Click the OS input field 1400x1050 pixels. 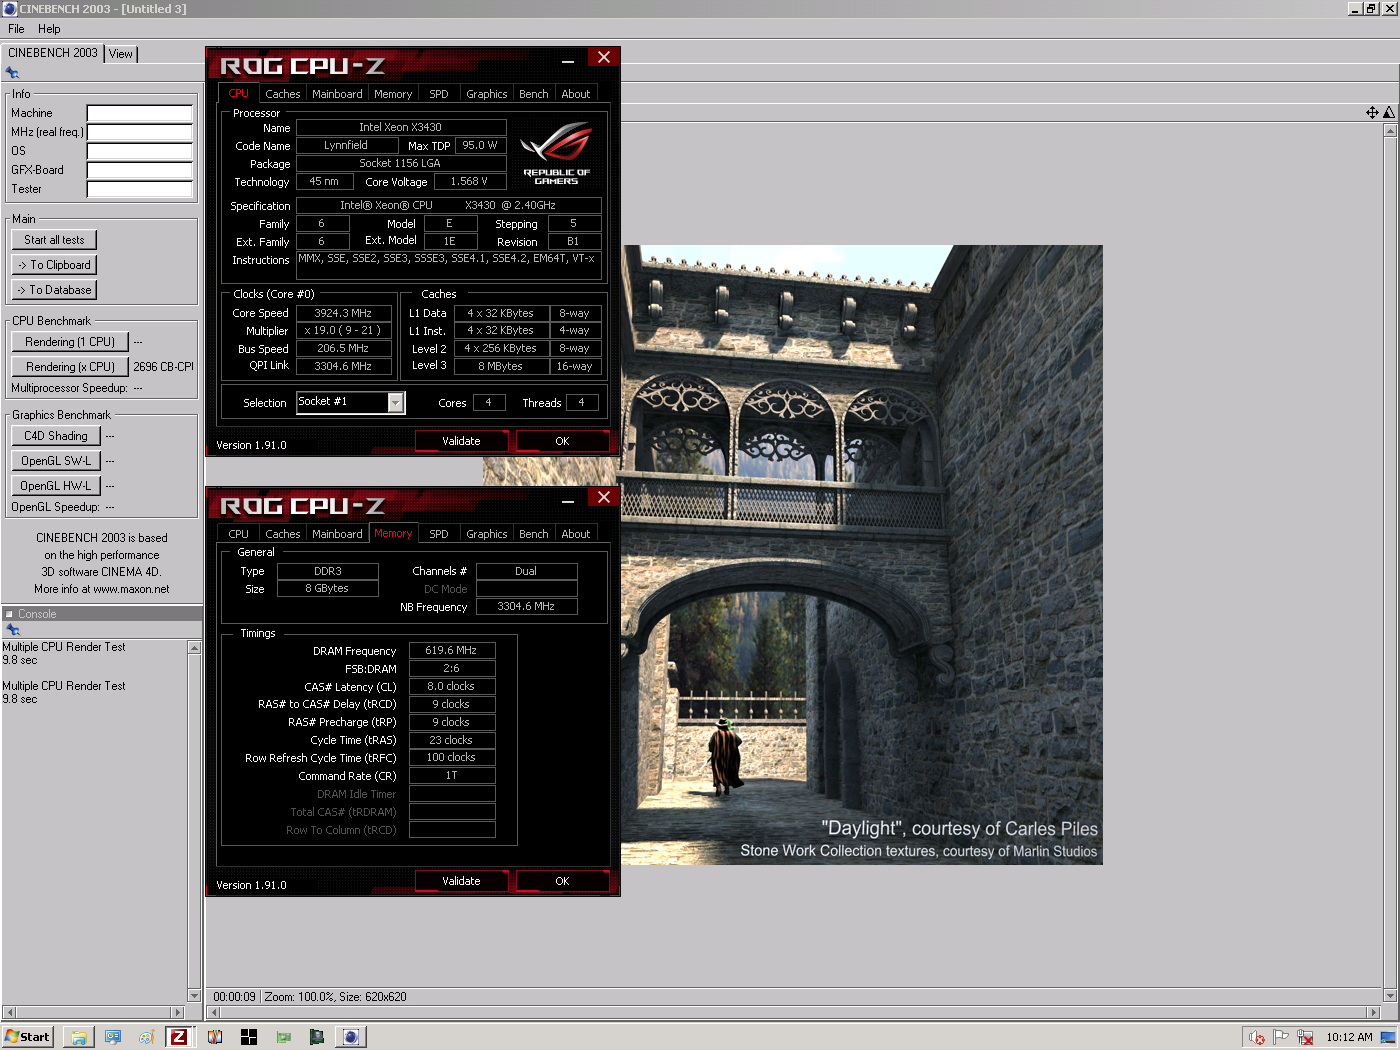click(139, 151)
